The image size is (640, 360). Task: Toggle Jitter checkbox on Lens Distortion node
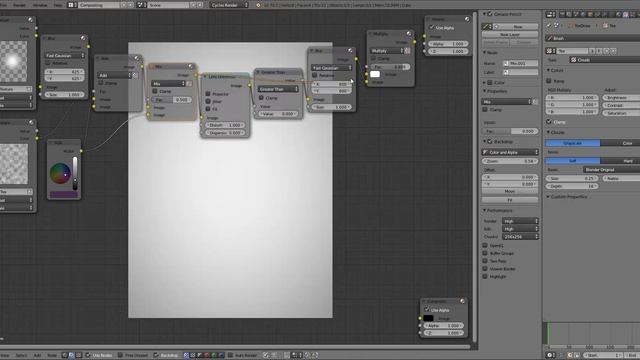coord(208,101)
